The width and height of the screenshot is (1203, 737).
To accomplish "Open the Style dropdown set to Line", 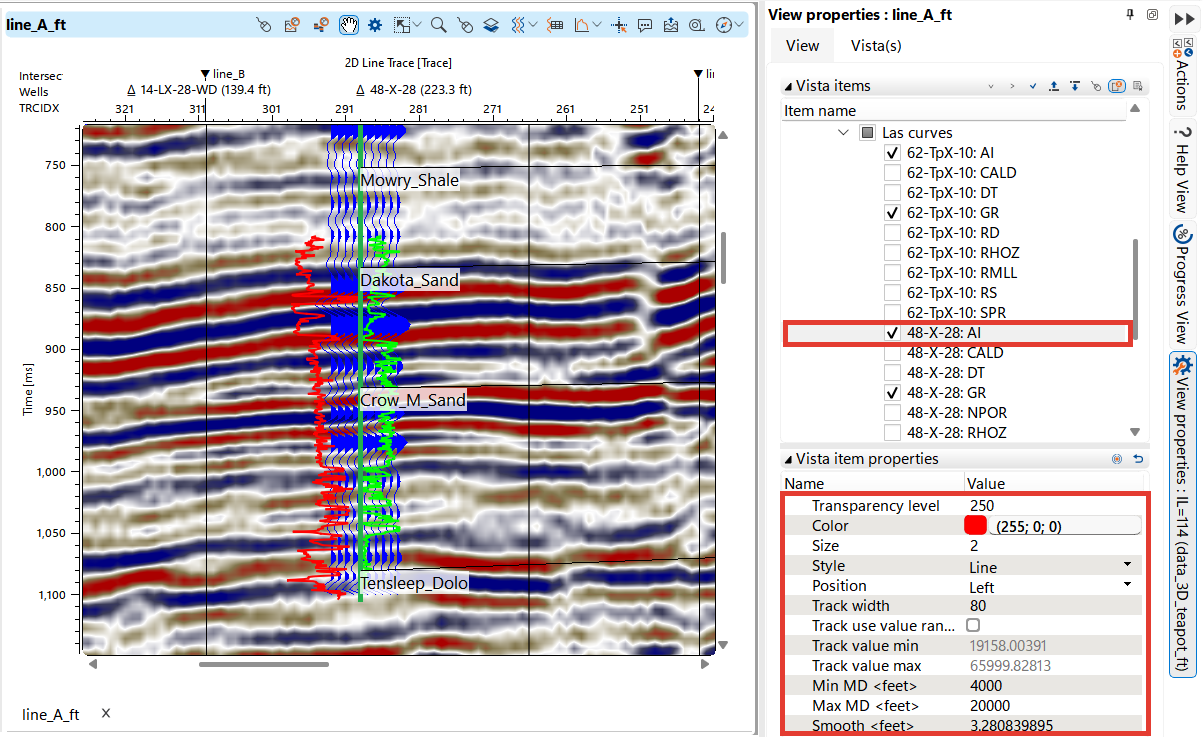I will [x=1127, y=566].
